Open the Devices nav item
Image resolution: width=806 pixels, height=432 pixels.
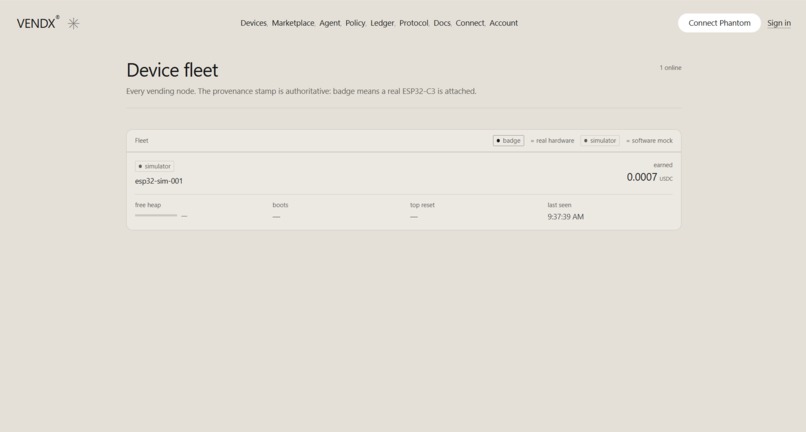253,23
